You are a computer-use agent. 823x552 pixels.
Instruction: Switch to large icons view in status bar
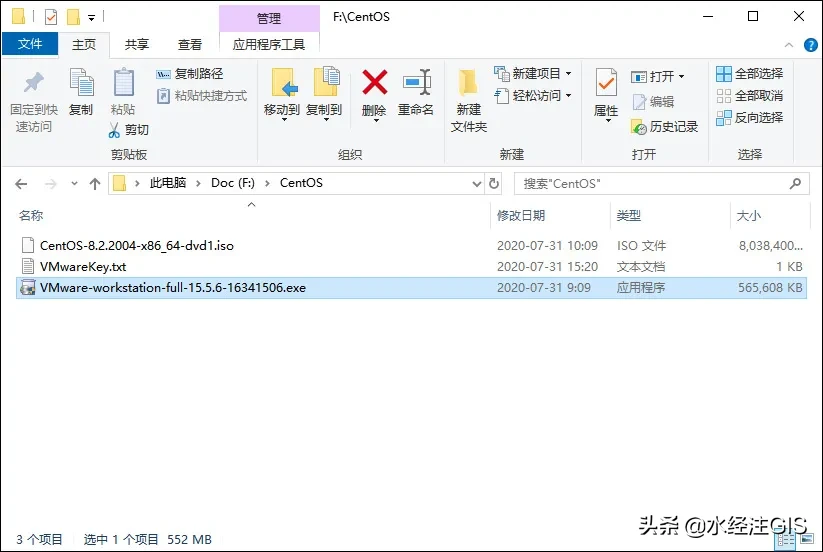[807, 539]
